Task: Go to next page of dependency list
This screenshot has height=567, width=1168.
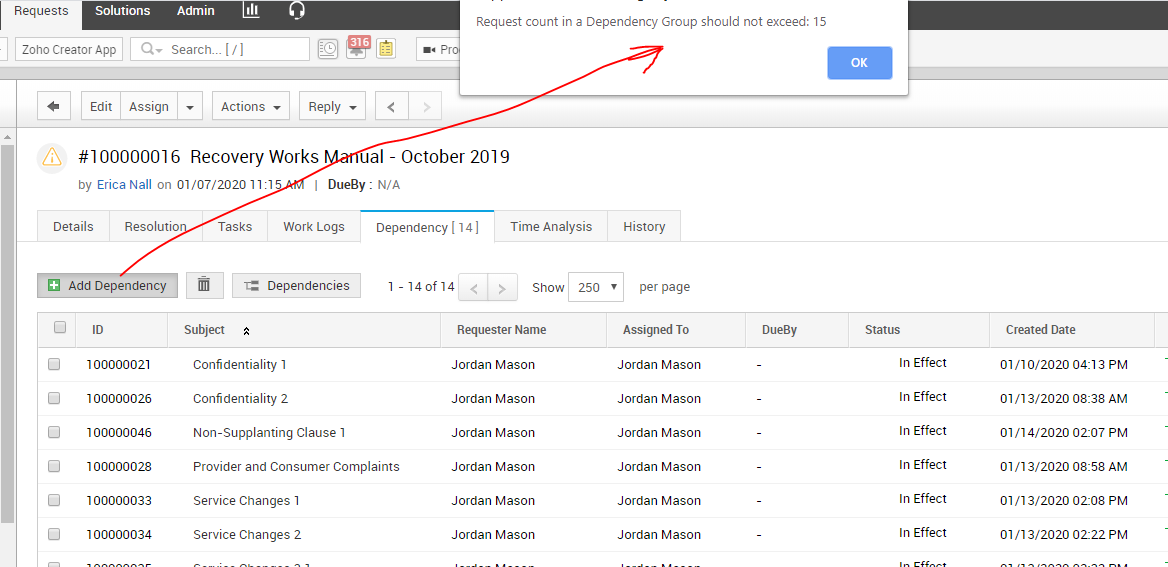Action: 503,288
